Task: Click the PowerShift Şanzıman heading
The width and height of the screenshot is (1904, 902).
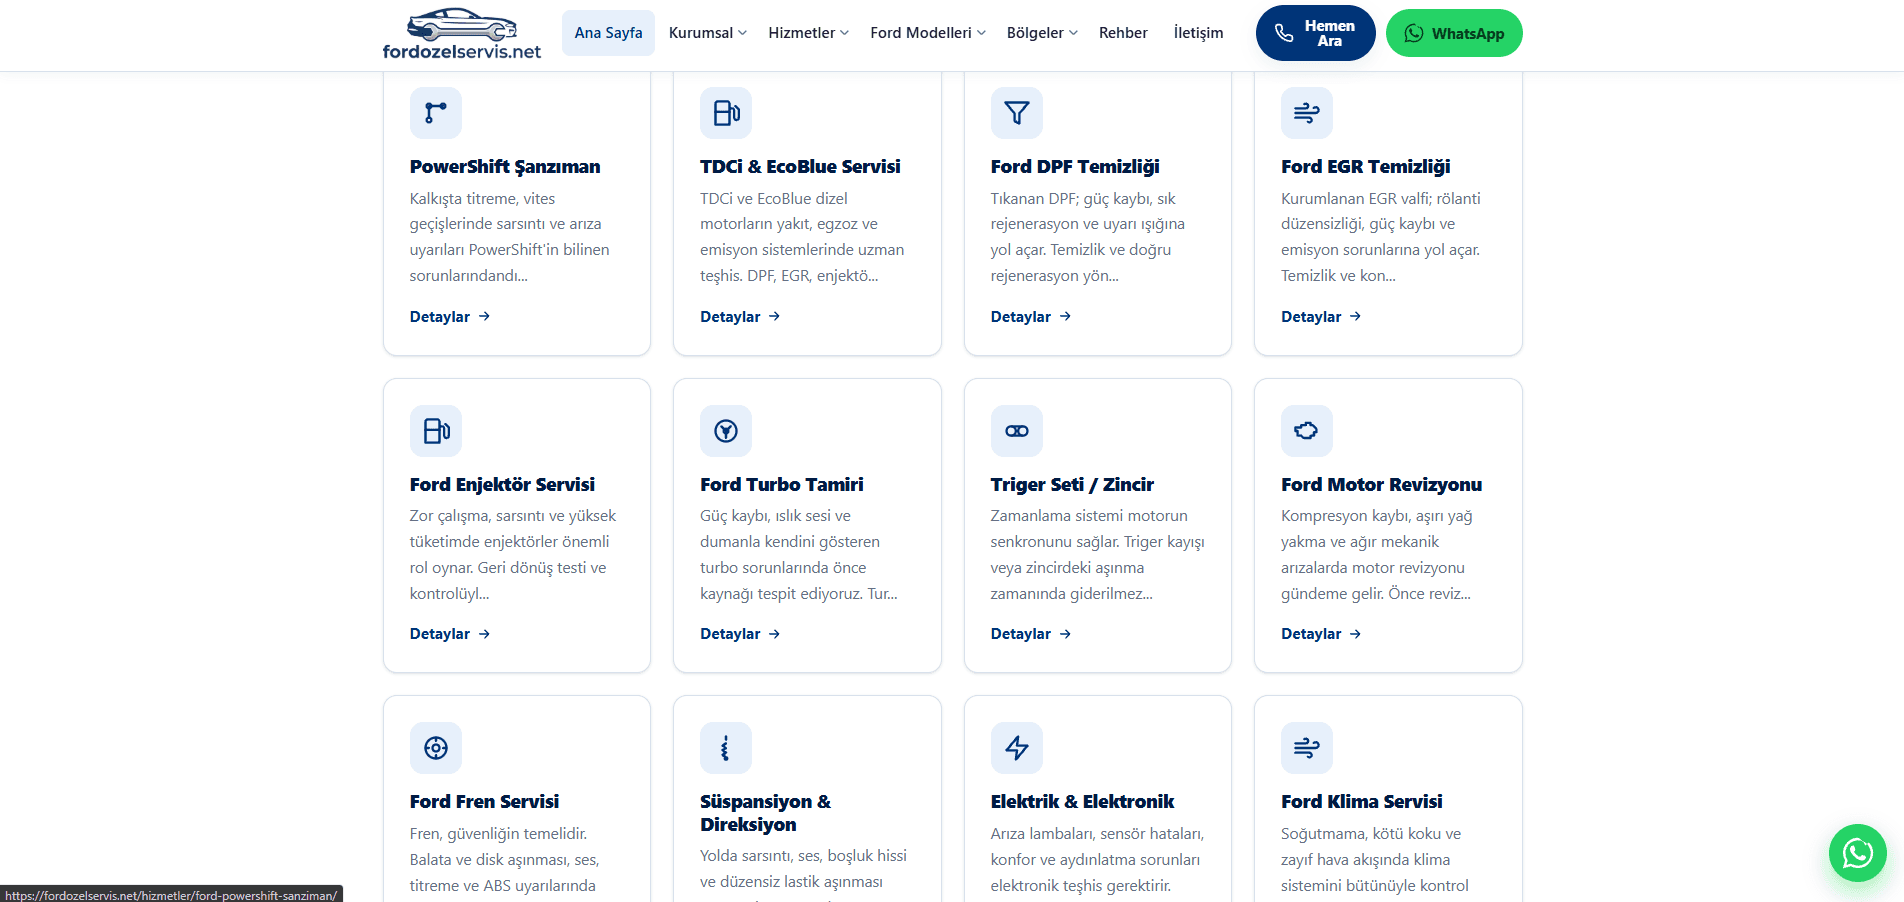Action: tap(505, 167)
